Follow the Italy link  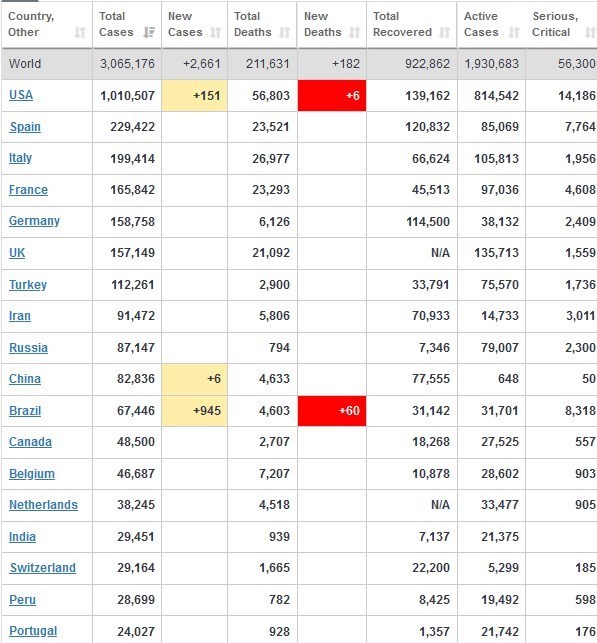pyautogui.click(x=20, y=158)
